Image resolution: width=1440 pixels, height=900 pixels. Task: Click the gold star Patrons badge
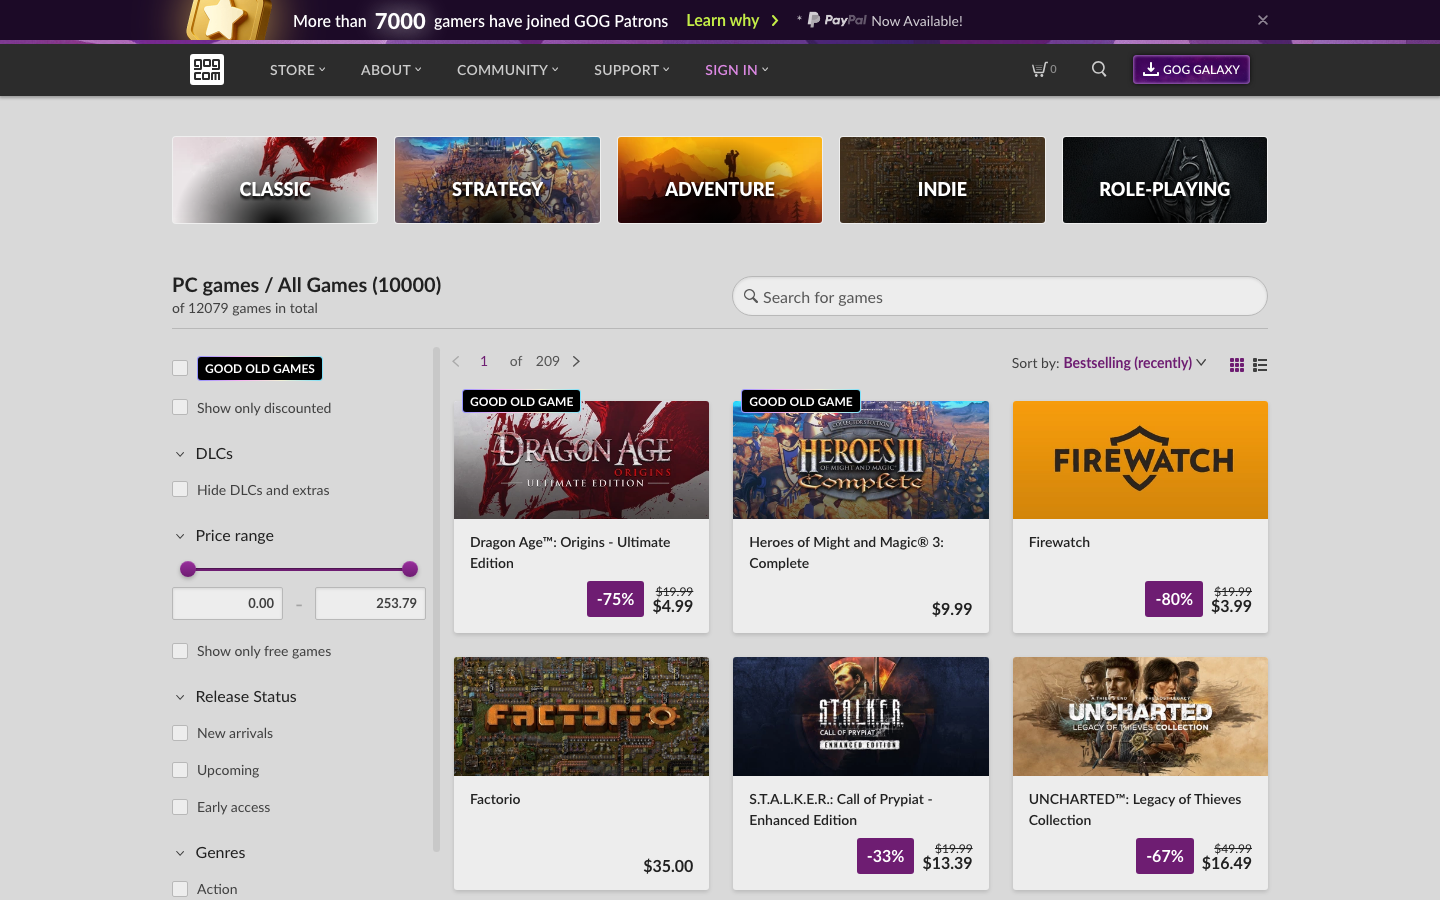(x=229, y=20)
